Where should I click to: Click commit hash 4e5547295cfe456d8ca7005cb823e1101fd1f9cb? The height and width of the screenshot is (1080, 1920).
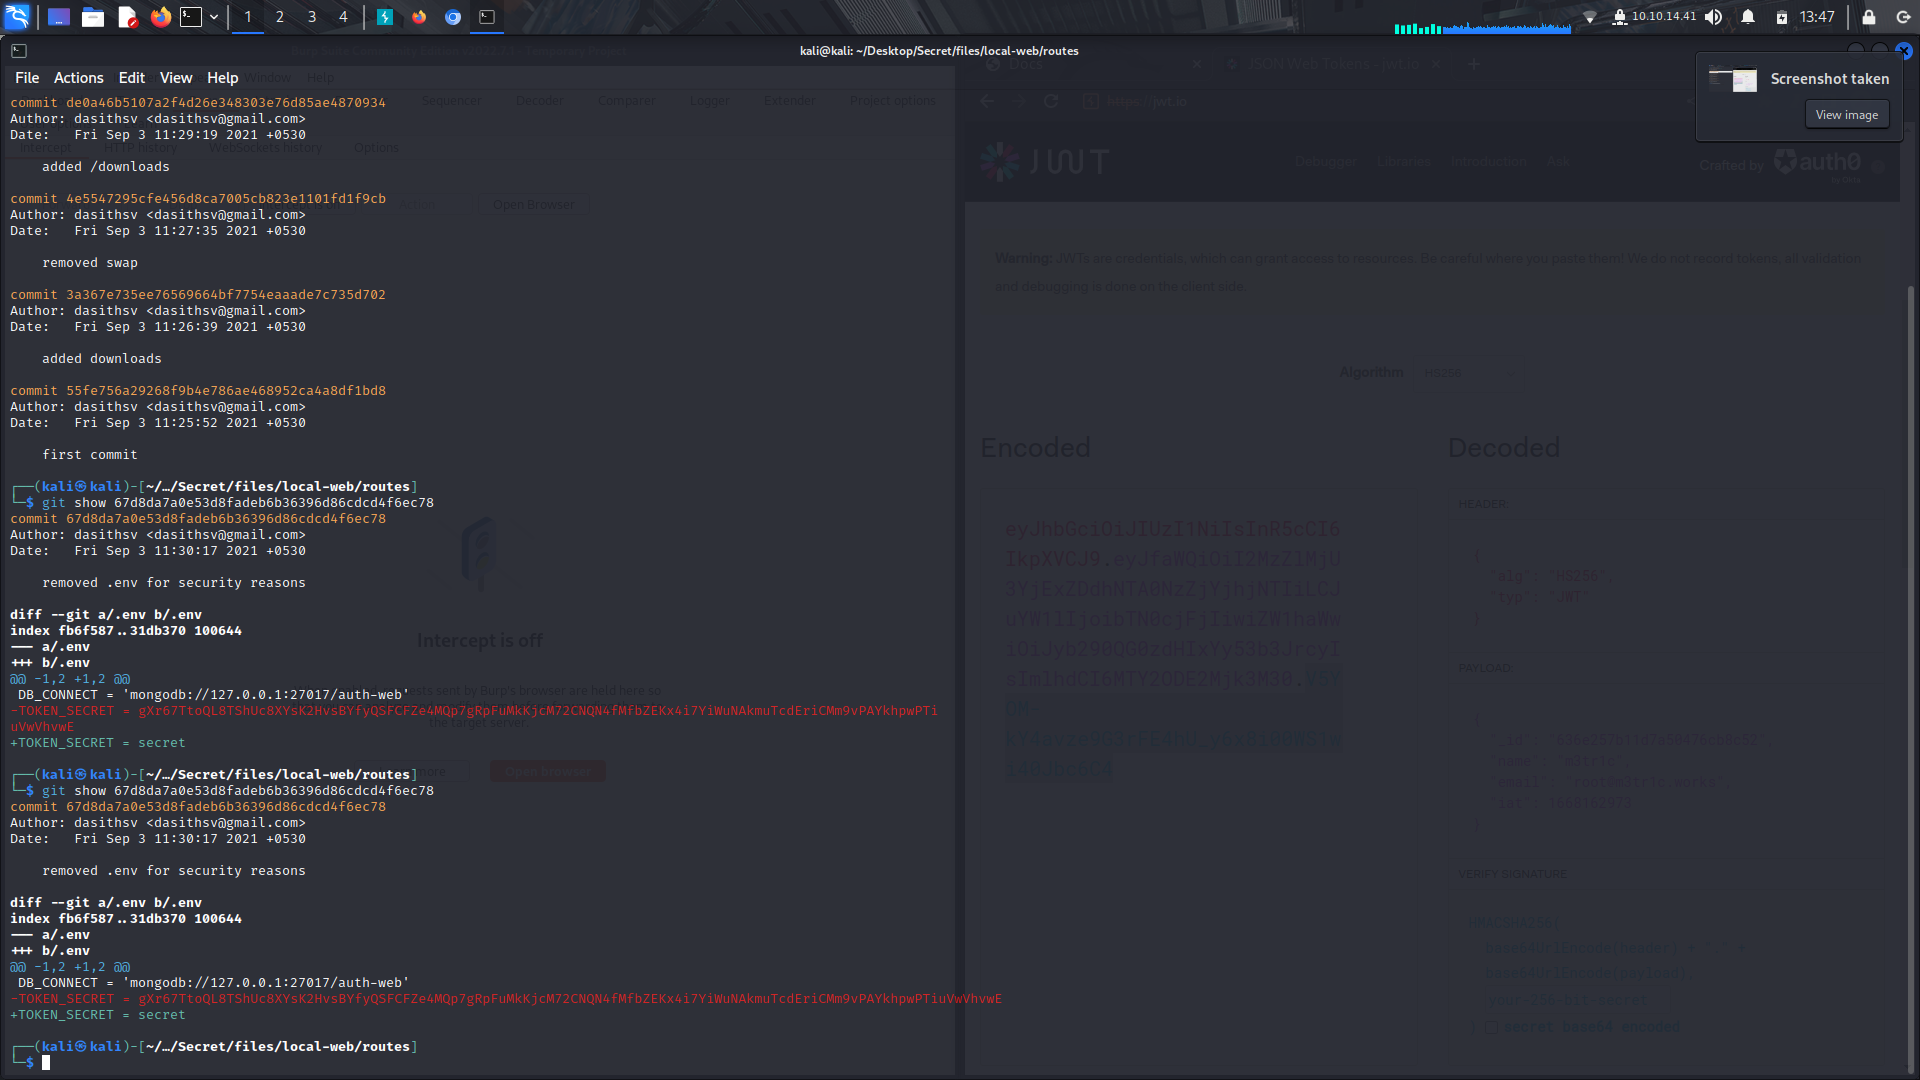coord(225,199)
